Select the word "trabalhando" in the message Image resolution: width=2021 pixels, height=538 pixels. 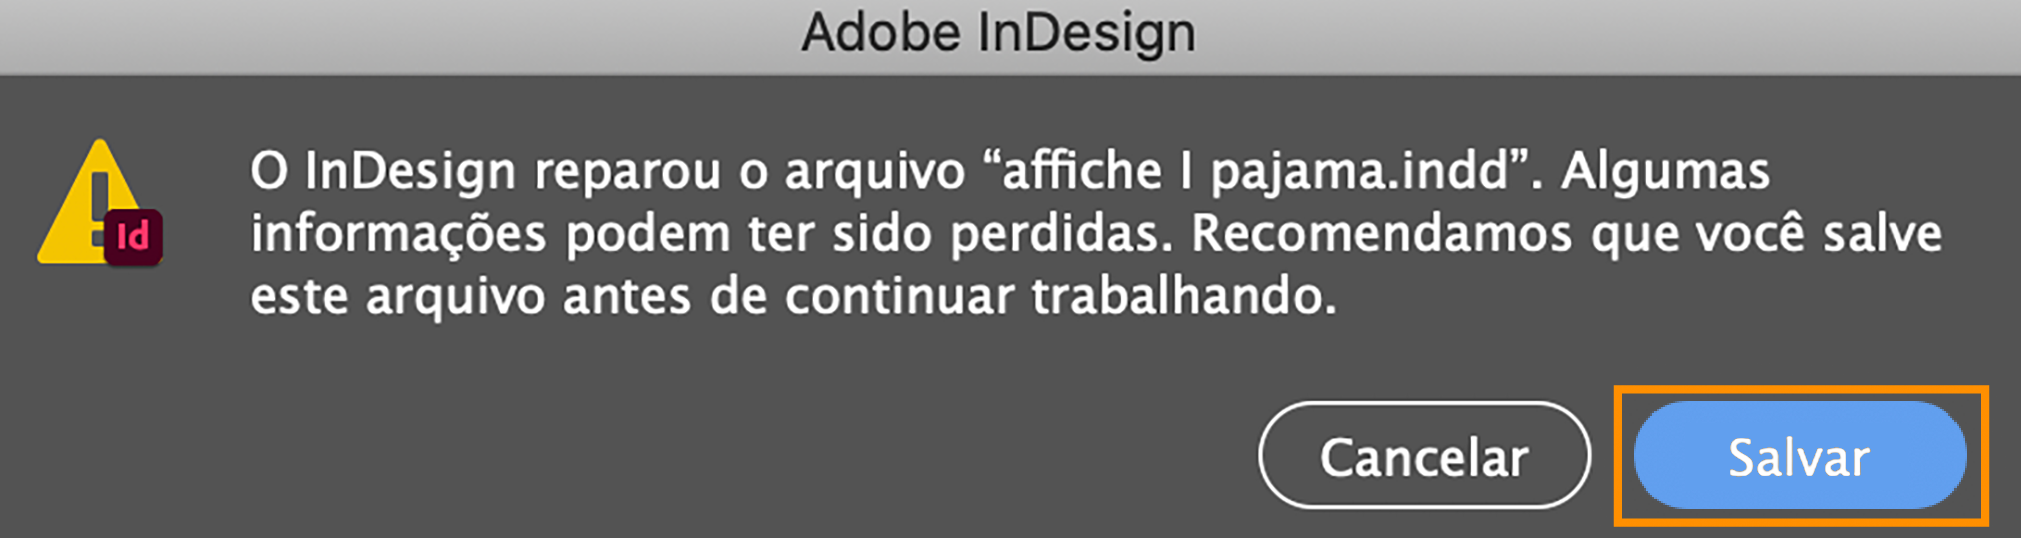(x=1181, y=297)
